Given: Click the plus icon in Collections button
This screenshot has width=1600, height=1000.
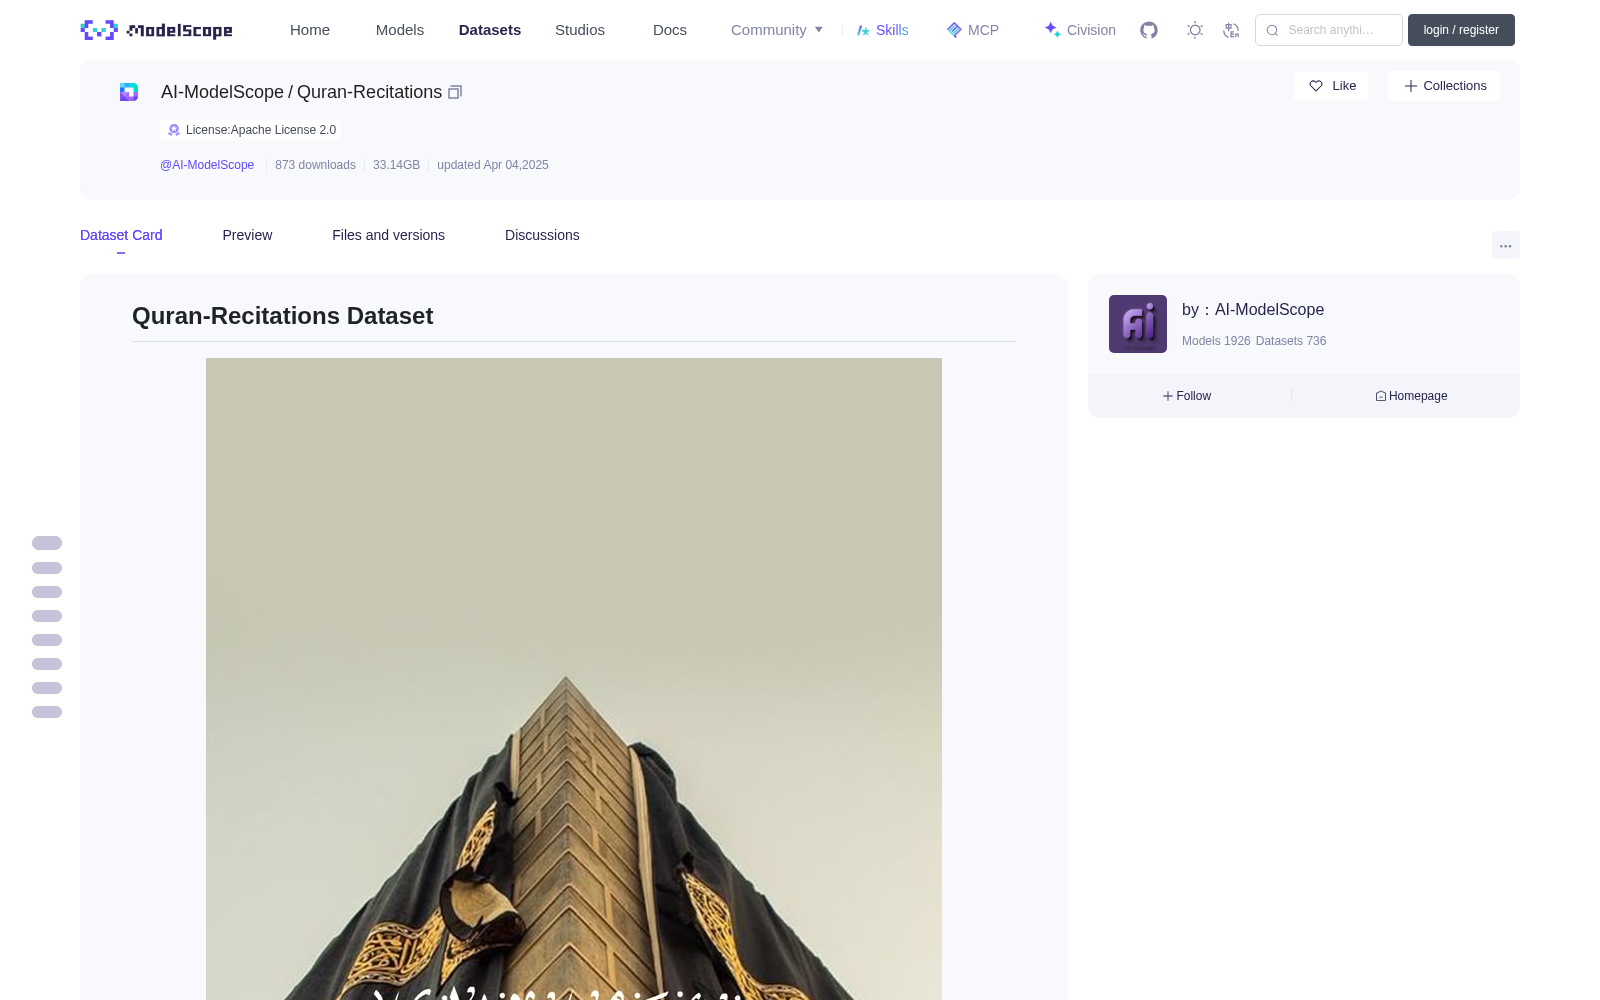Looking at the screenshot, I should pos(1411,86).
